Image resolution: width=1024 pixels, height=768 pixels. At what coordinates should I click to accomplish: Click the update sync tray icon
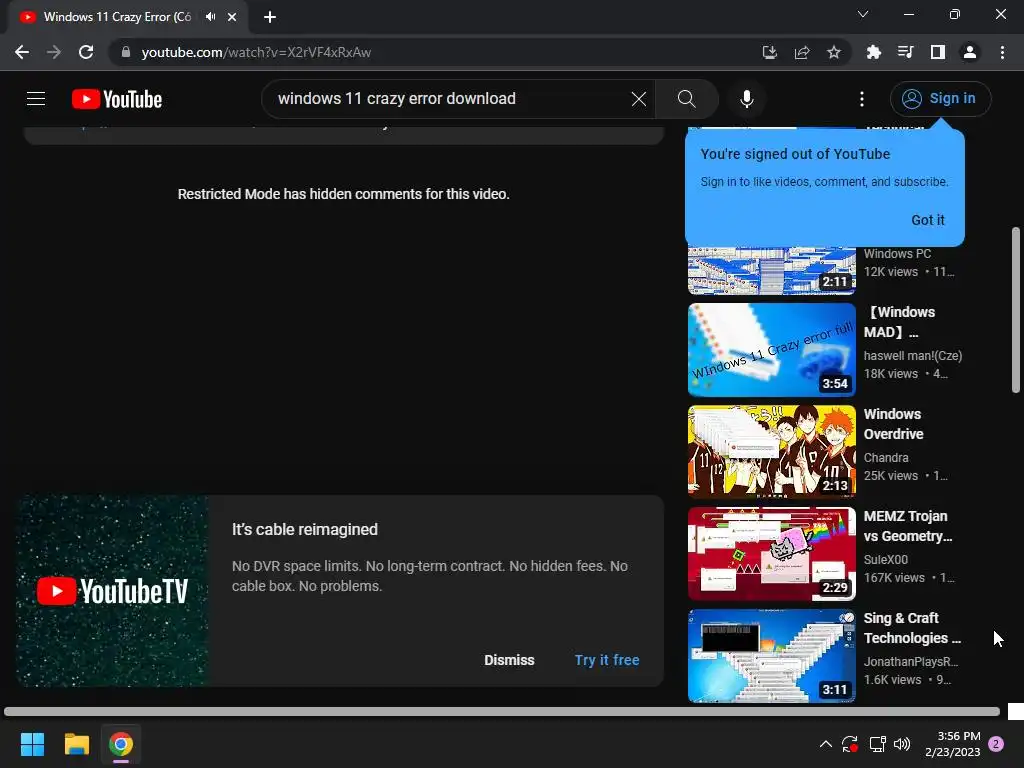point(850,744)
